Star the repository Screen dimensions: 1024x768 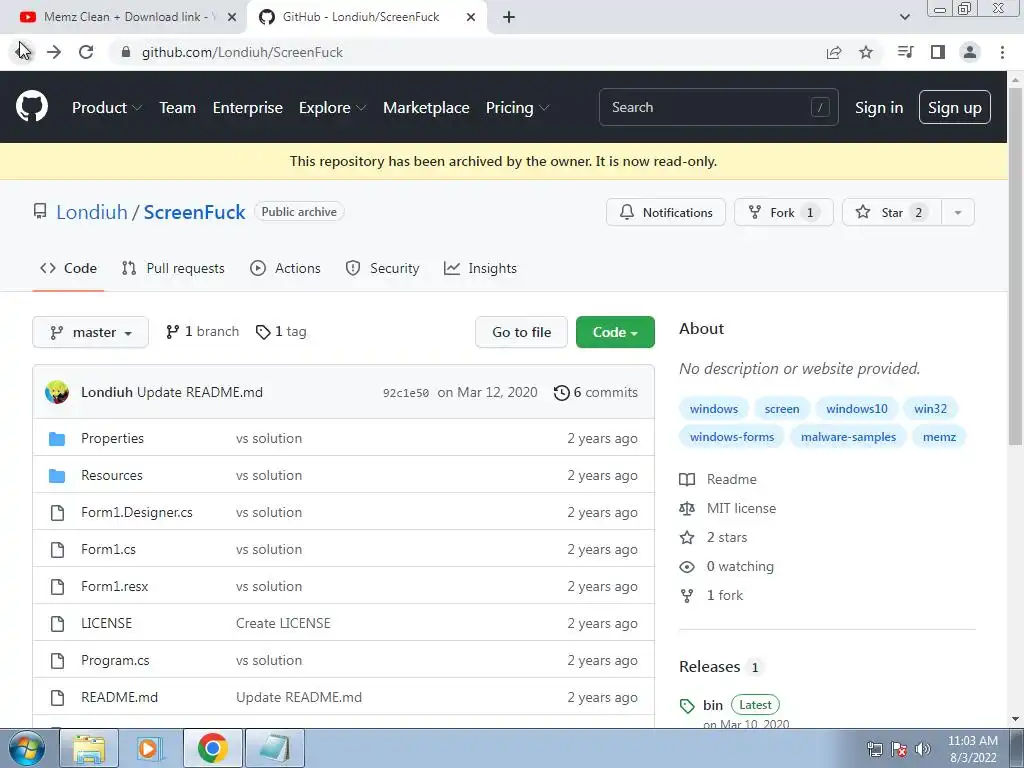click(892, 212)
